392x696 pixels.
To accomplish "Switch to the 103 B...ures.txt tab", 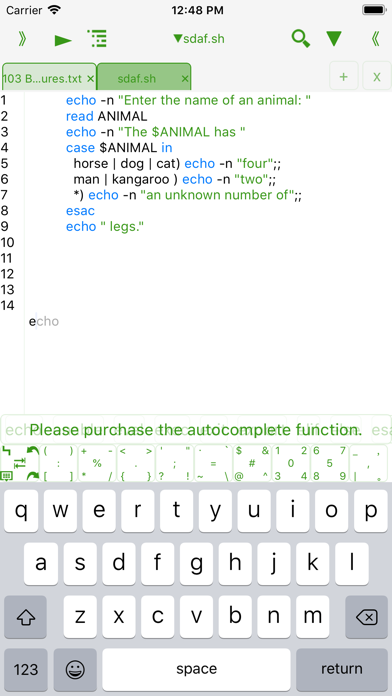I will click(x=43, y=79).
